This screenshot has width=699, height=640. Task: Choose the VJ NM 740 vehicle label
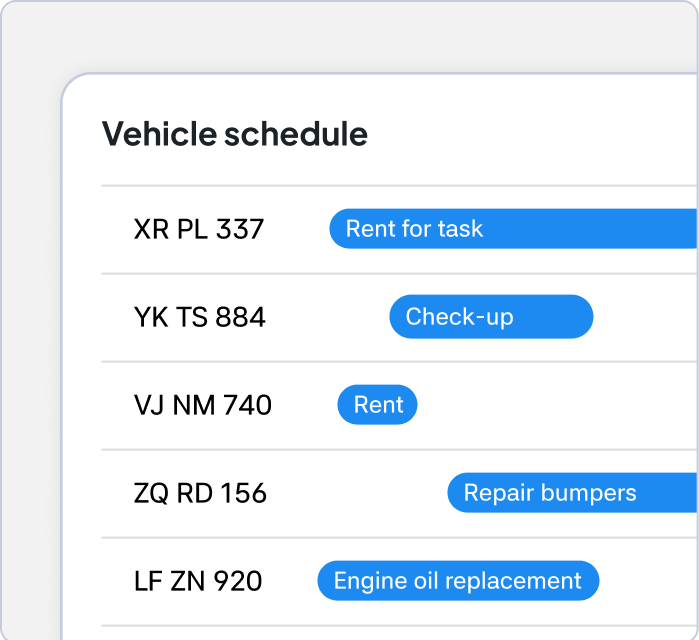pyautogui.click(x=202, y=405)
